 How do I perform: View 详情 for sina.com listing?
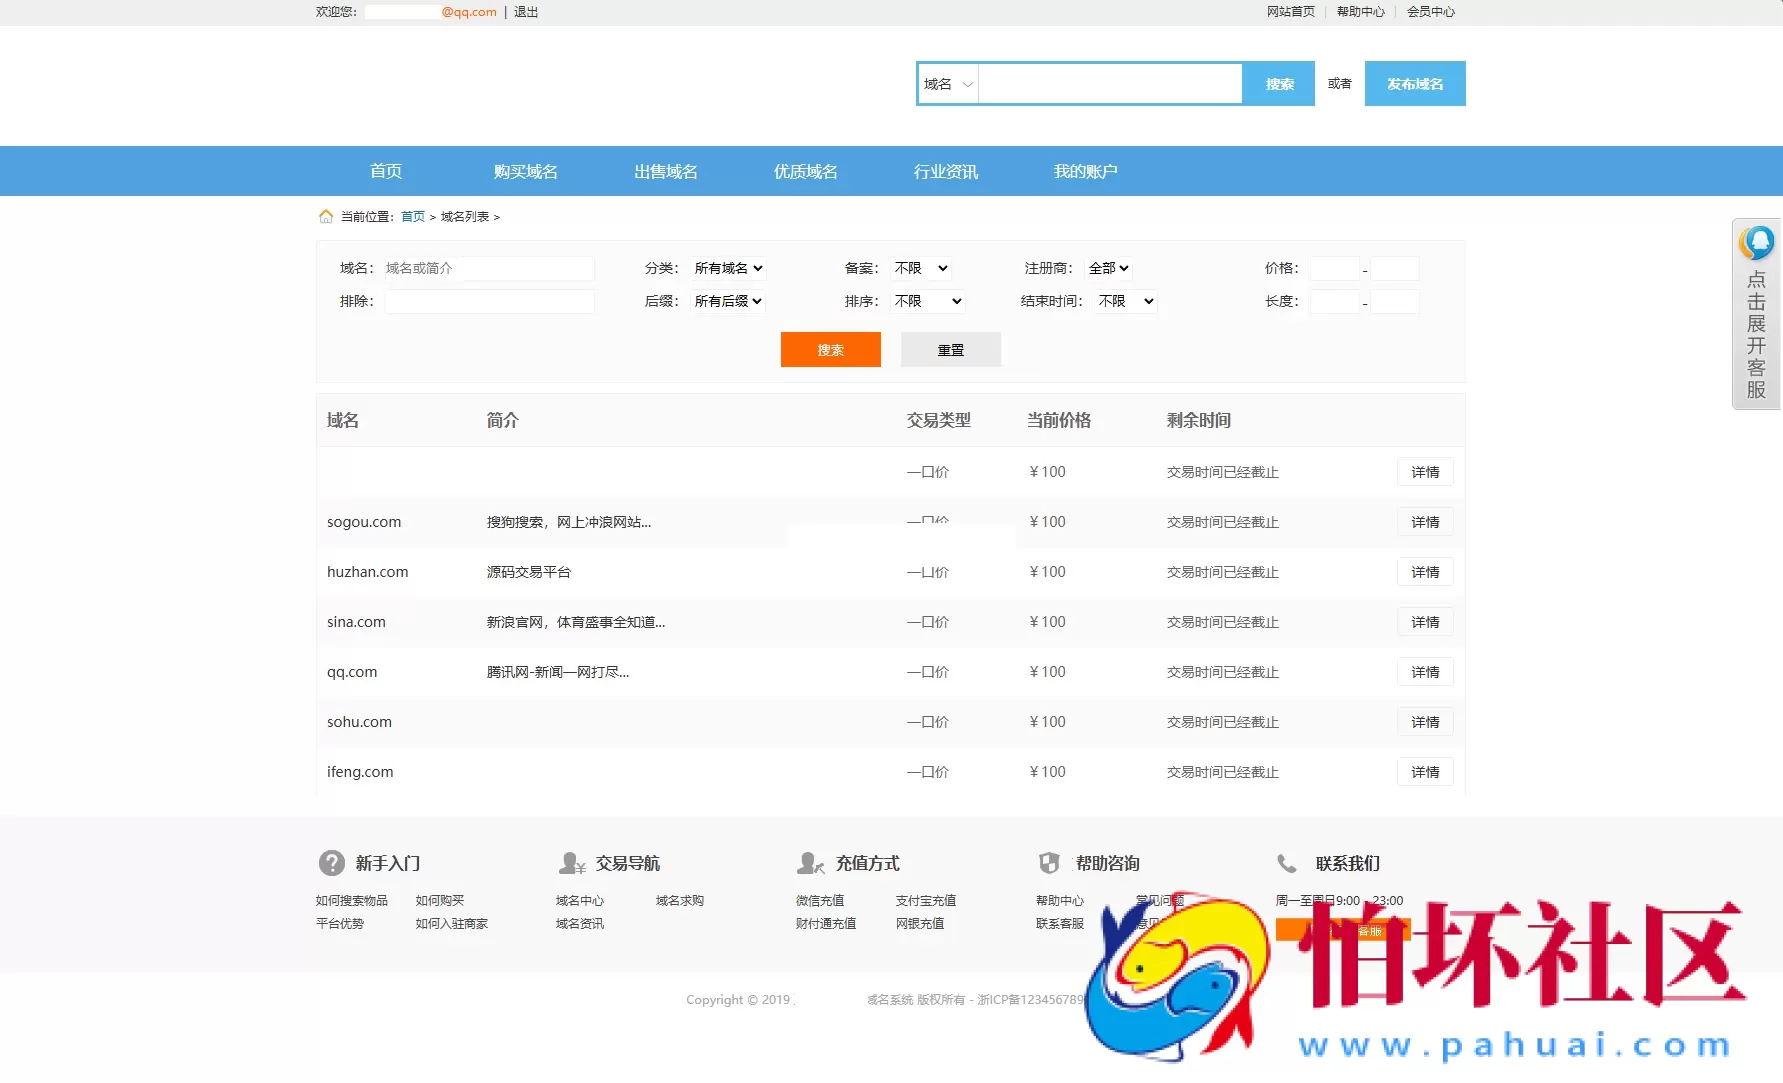[1425, 621]
